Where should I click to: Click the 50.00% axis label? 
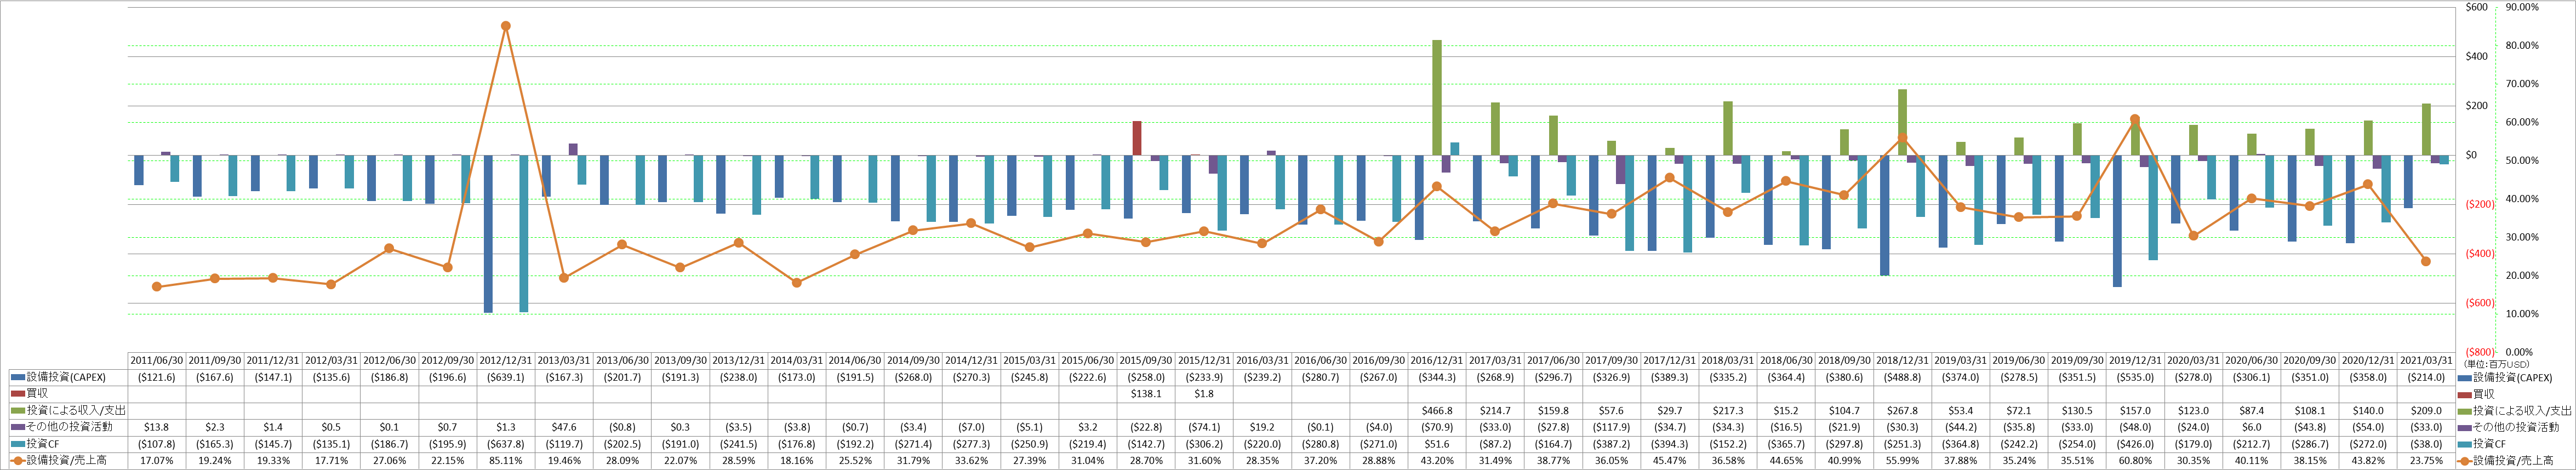click(x=2522, y=160)
